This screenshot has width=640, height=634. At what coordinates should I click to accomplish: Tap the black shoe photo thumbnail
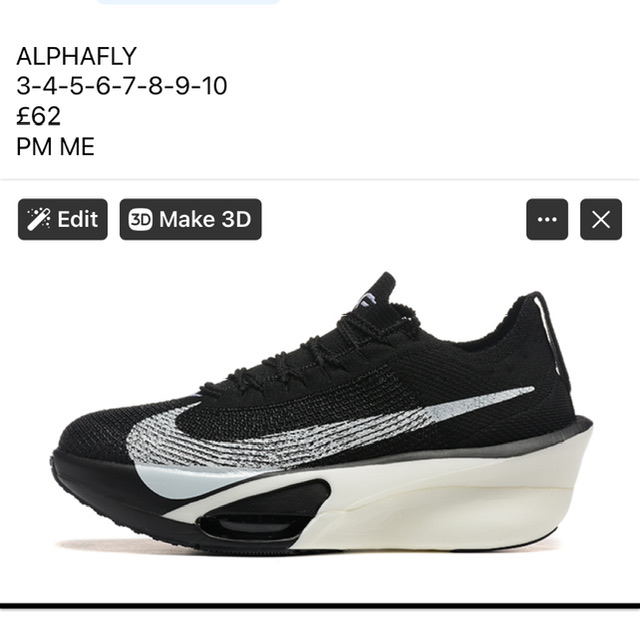322,412
